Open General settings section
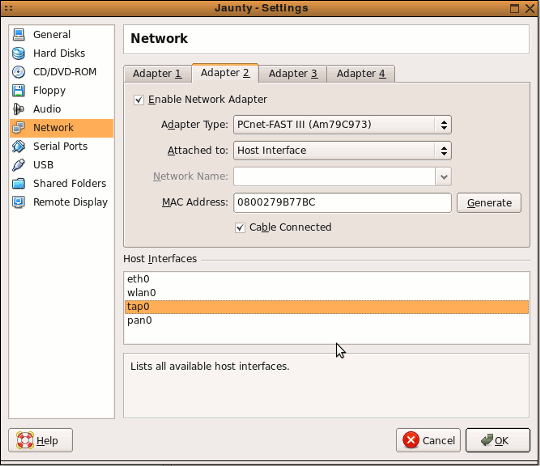The image size is (540, 466). pyautogui.click(x=61, y=34)
